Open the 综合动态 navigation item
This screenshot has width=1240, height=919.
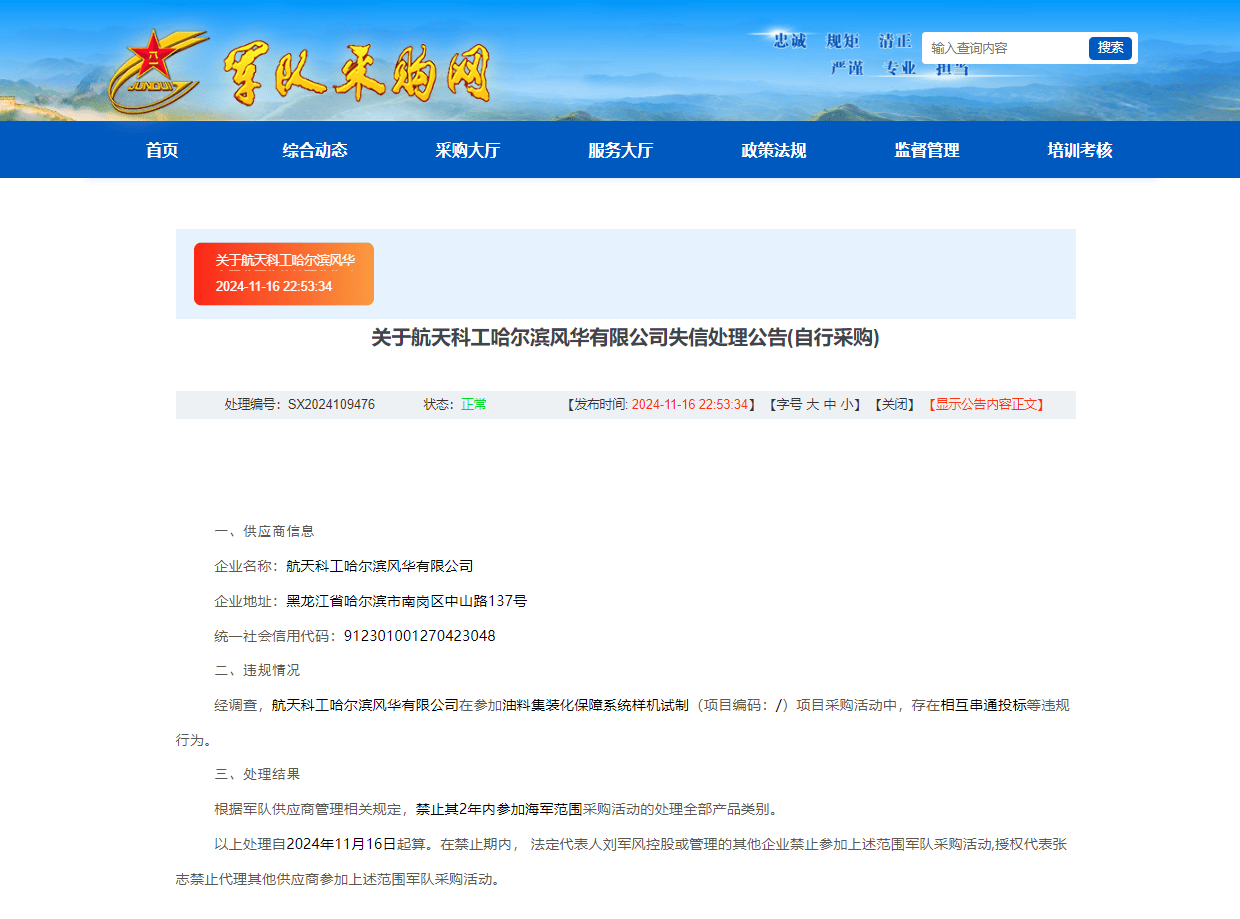point(315,150)
